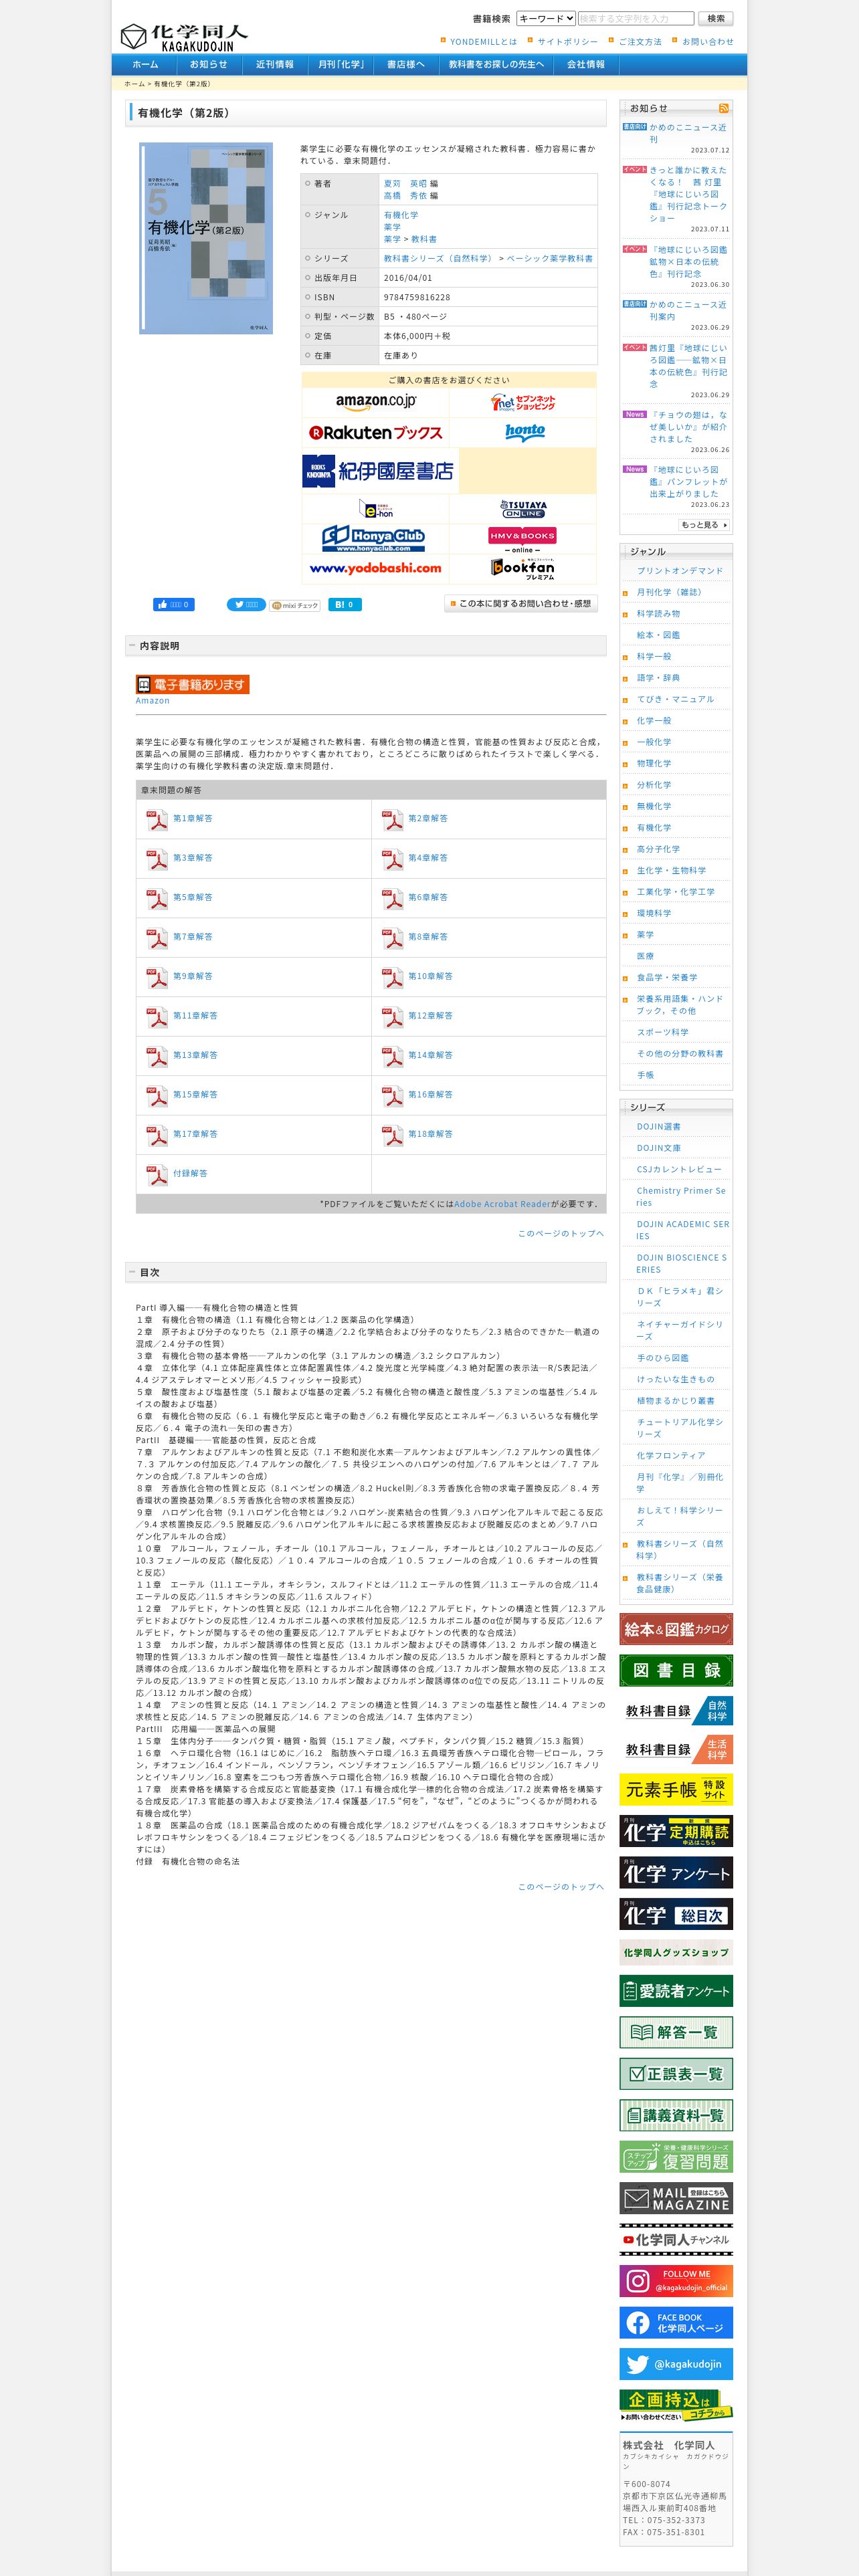Open the Instagram FOLLOW ME banner
Screen dimensions: 859x2576
[x=676, y=2281]
